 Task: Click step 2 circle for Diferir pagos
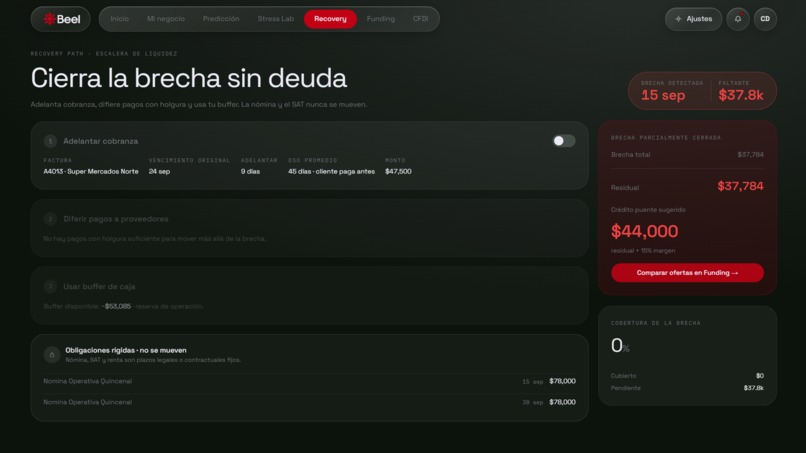[x=50, y=219]
